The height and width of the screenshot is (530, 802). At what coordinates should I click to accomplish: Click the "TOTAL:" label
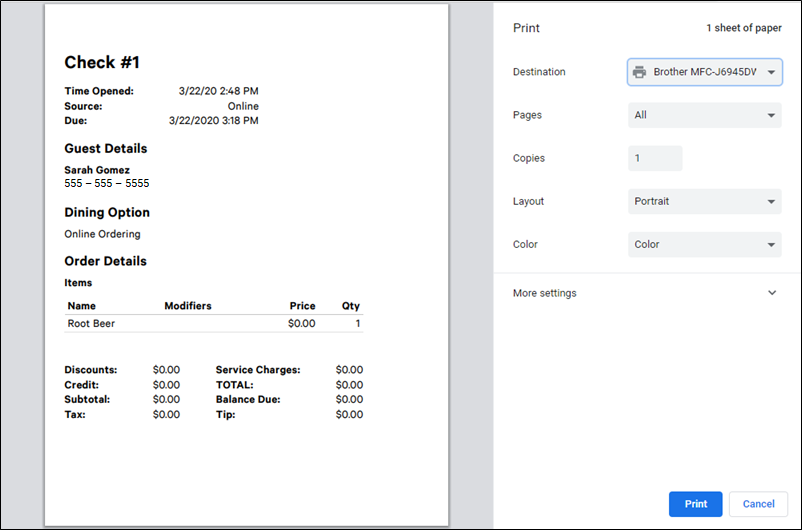click(234, 385)
